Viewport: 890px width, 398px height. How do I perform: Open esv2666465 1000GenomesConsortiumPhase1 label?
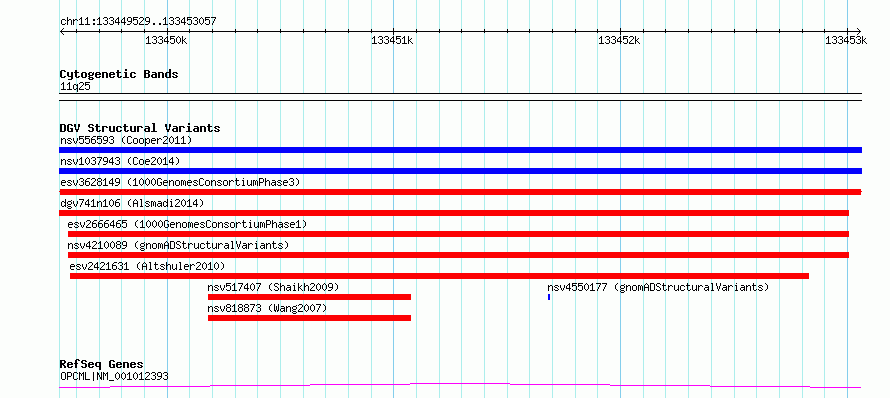(187, 224)
